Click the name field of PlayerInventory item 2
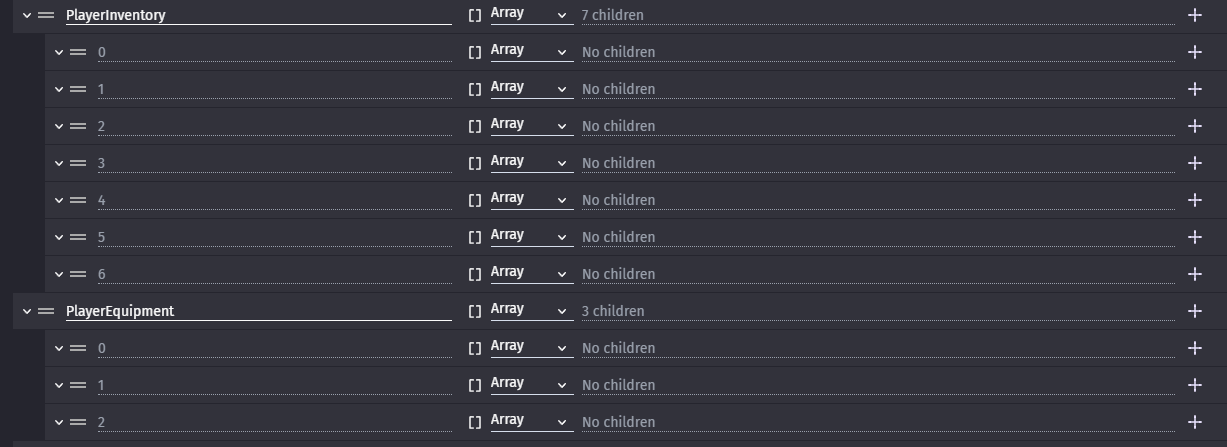 [x=274, y=126]
